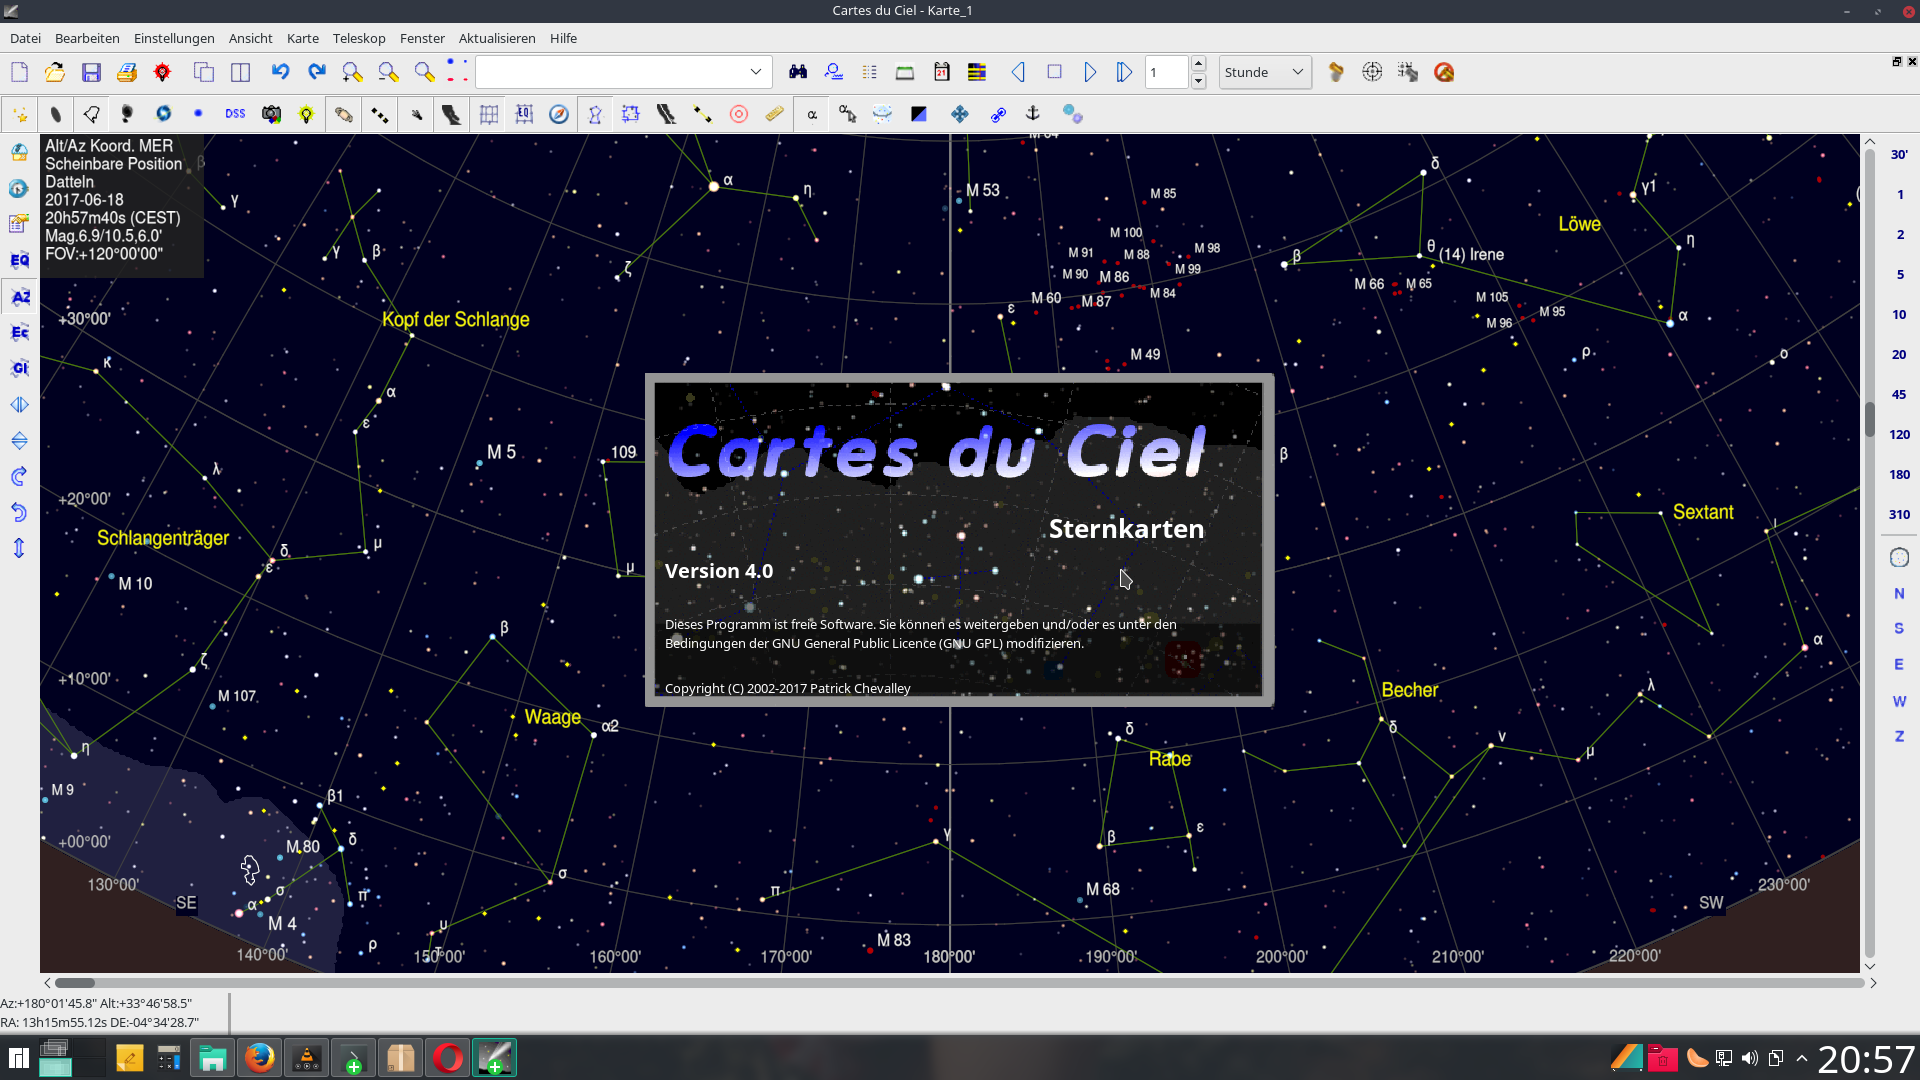The image size is (1920, 1080).
Task: Select the AZ alt-azimuth coordinates icon
Action: [x=19, y=297]
